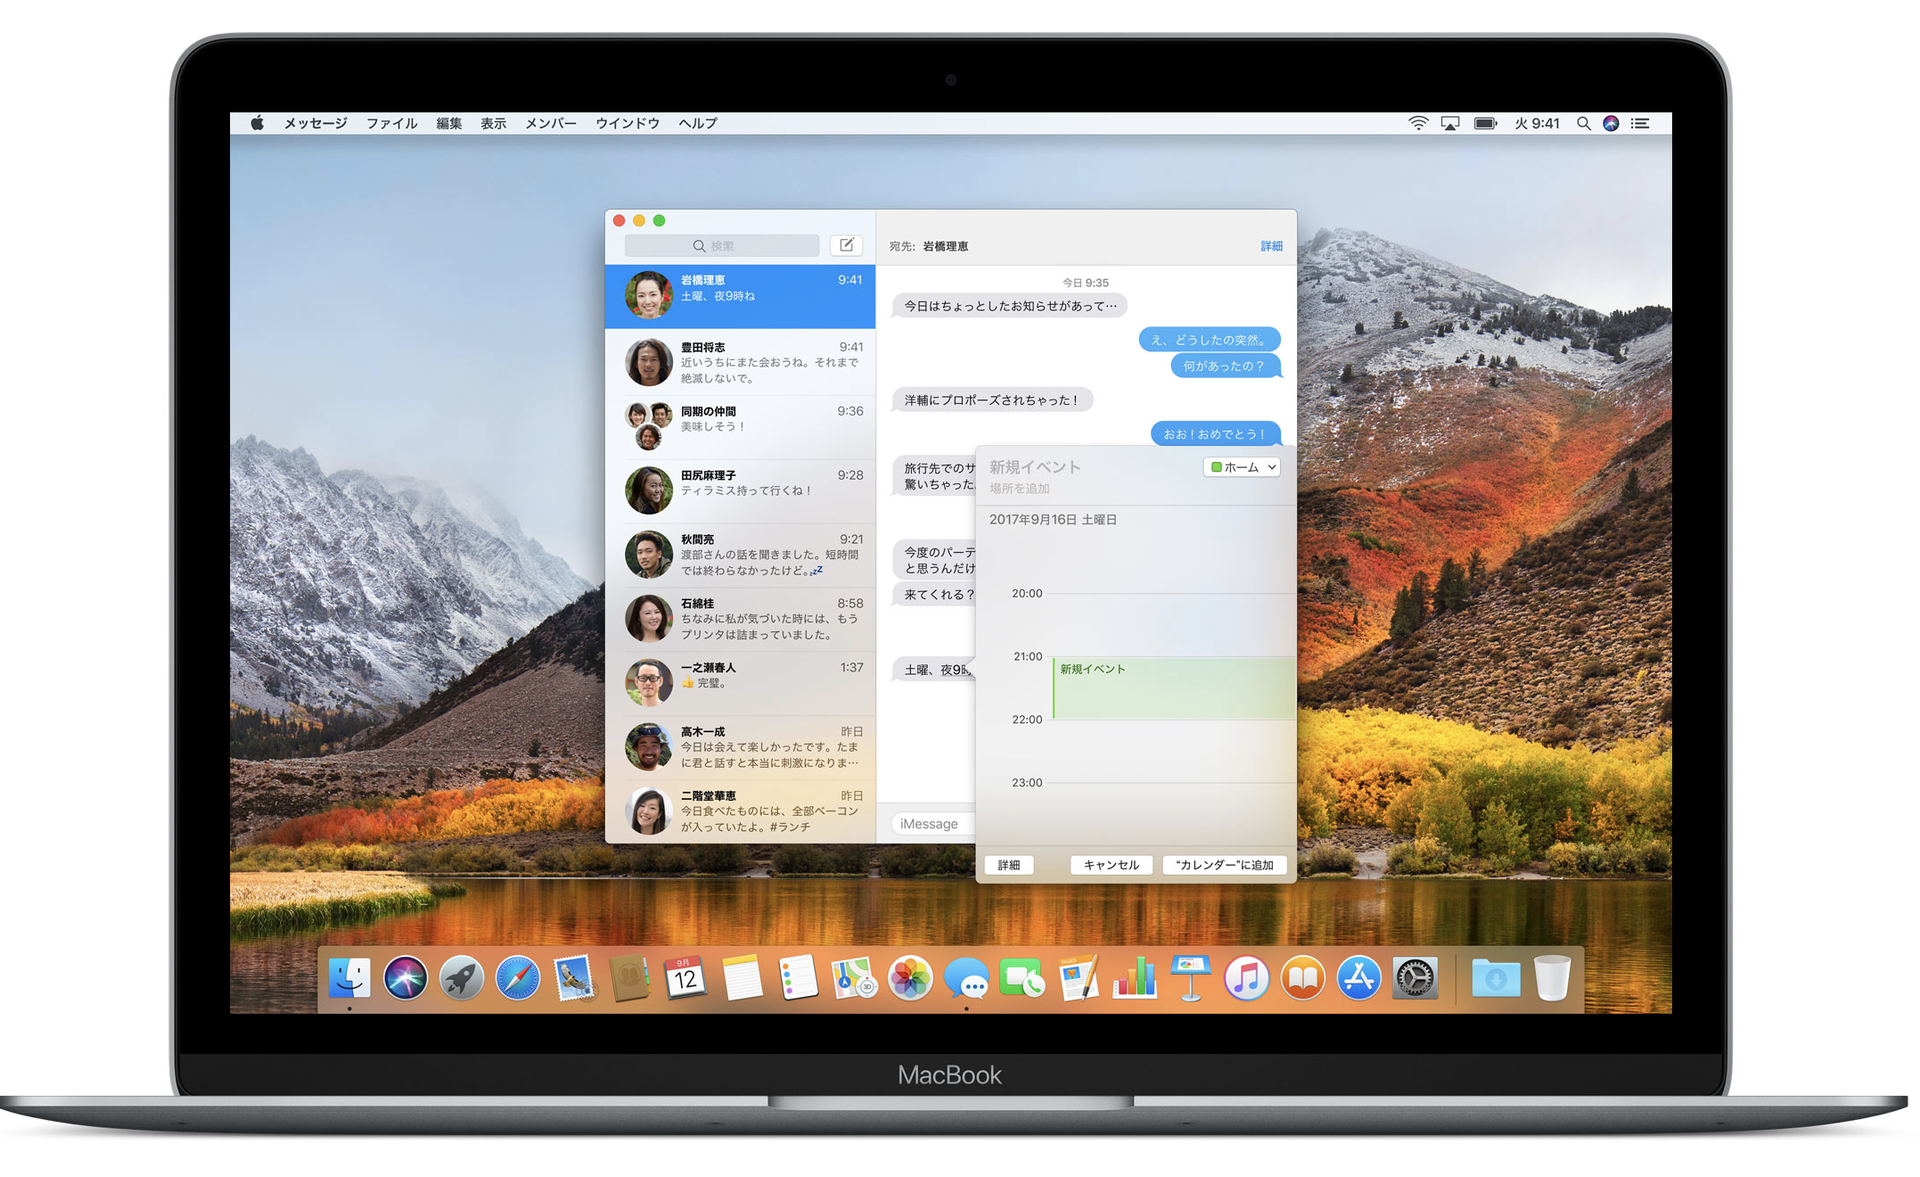Open Reminders icon in Dock
Image resolution: width=1920 pixels, height=1177 pixels.
[x=798, y=977]
